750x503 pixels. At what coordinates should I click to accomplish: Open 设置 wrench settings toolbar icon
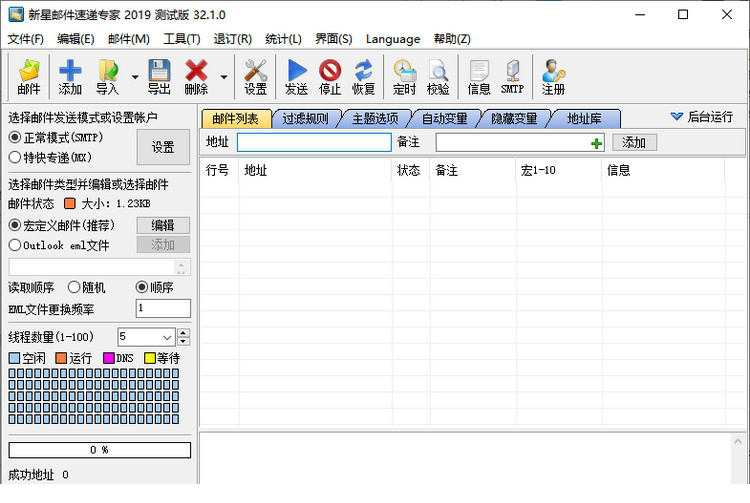tap(255, 77)
